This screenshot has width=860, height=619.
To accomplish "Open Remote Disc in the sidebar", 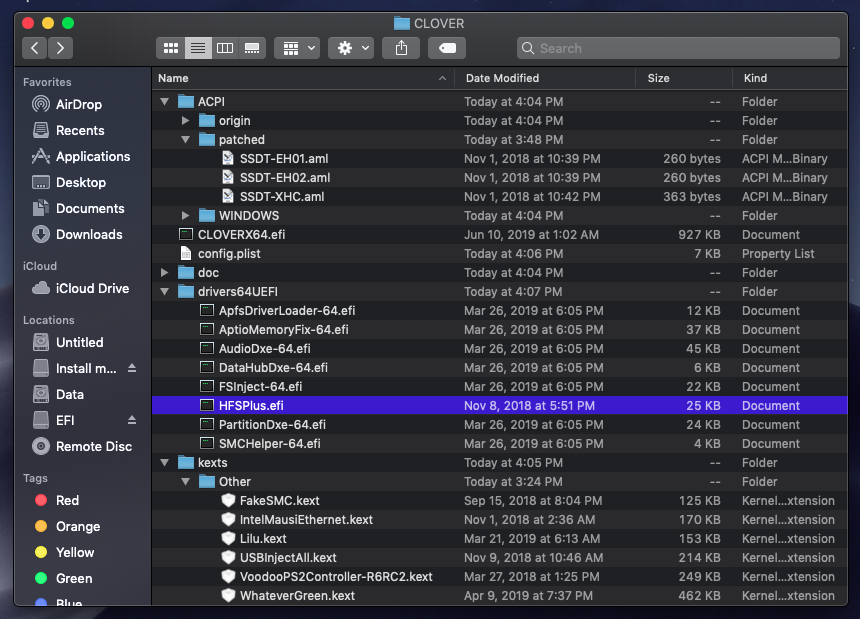I will (x=94, y=447).
